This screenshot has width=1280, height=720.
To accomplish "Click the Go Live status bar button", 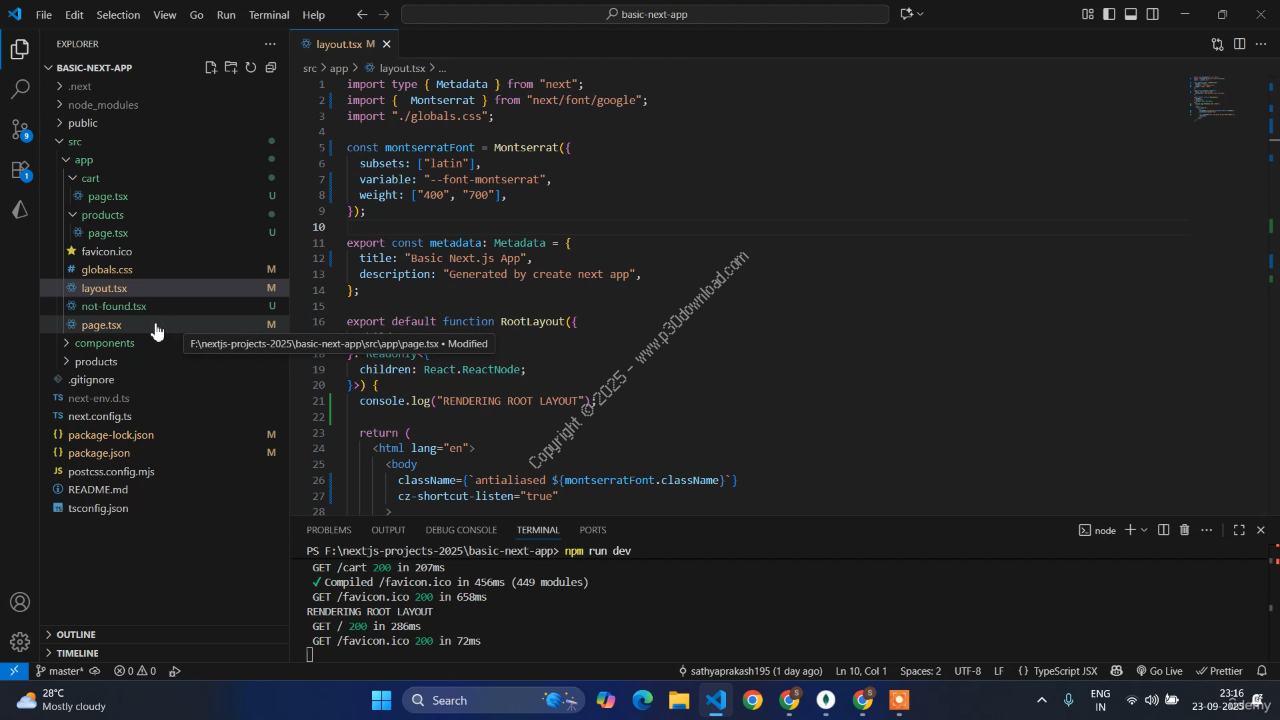I will pos(1158,671).
